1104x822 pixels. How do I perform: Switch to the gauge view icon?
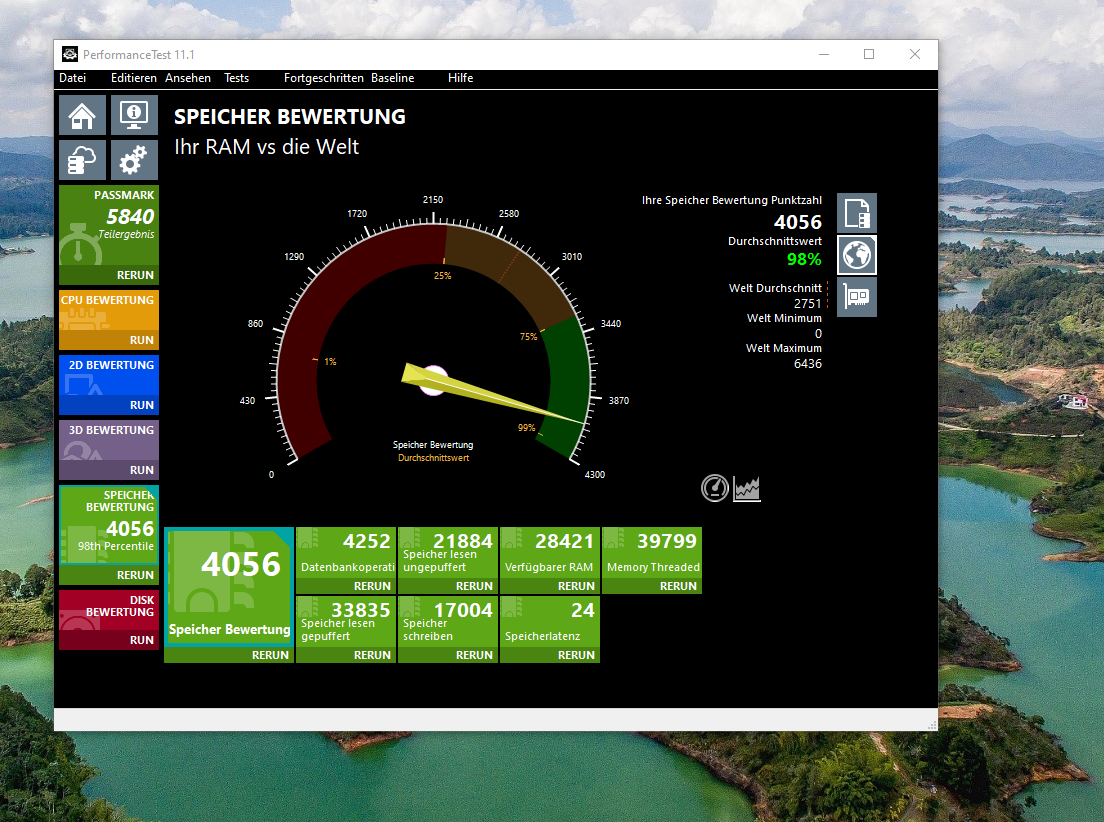point(715,488)
